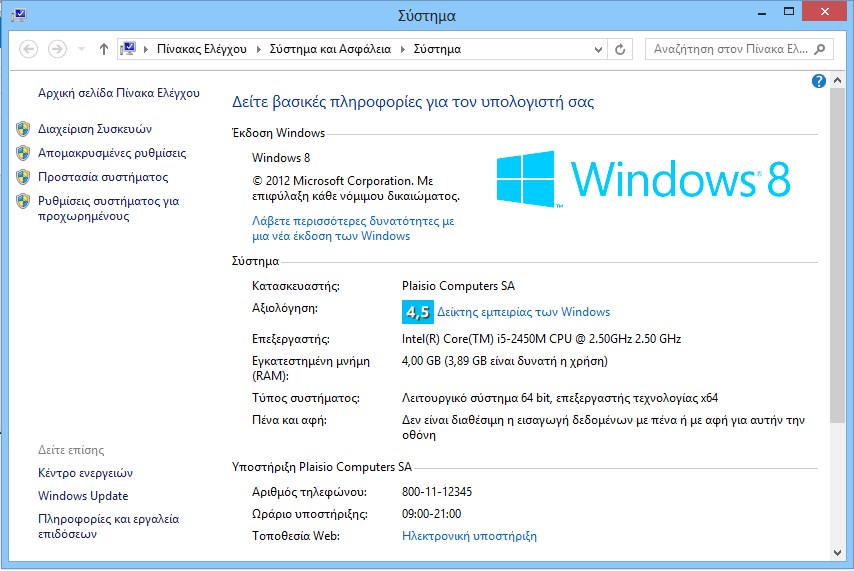This screenshot has width=854, height=571.
Task: Refresh the System page
Action: [620, 50]
